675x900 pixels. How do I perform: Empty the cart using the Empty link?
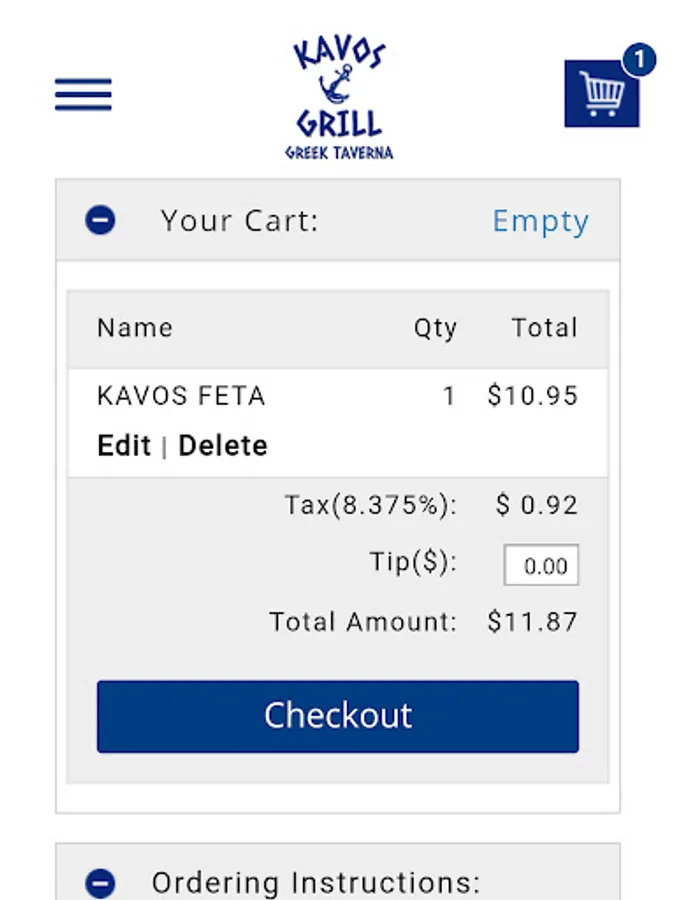point(540,221)
